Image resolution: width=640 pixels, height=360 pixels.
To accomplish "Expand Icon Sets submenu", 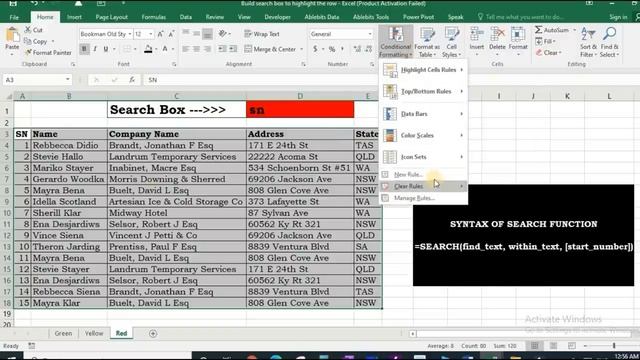I will coord(423,157).
